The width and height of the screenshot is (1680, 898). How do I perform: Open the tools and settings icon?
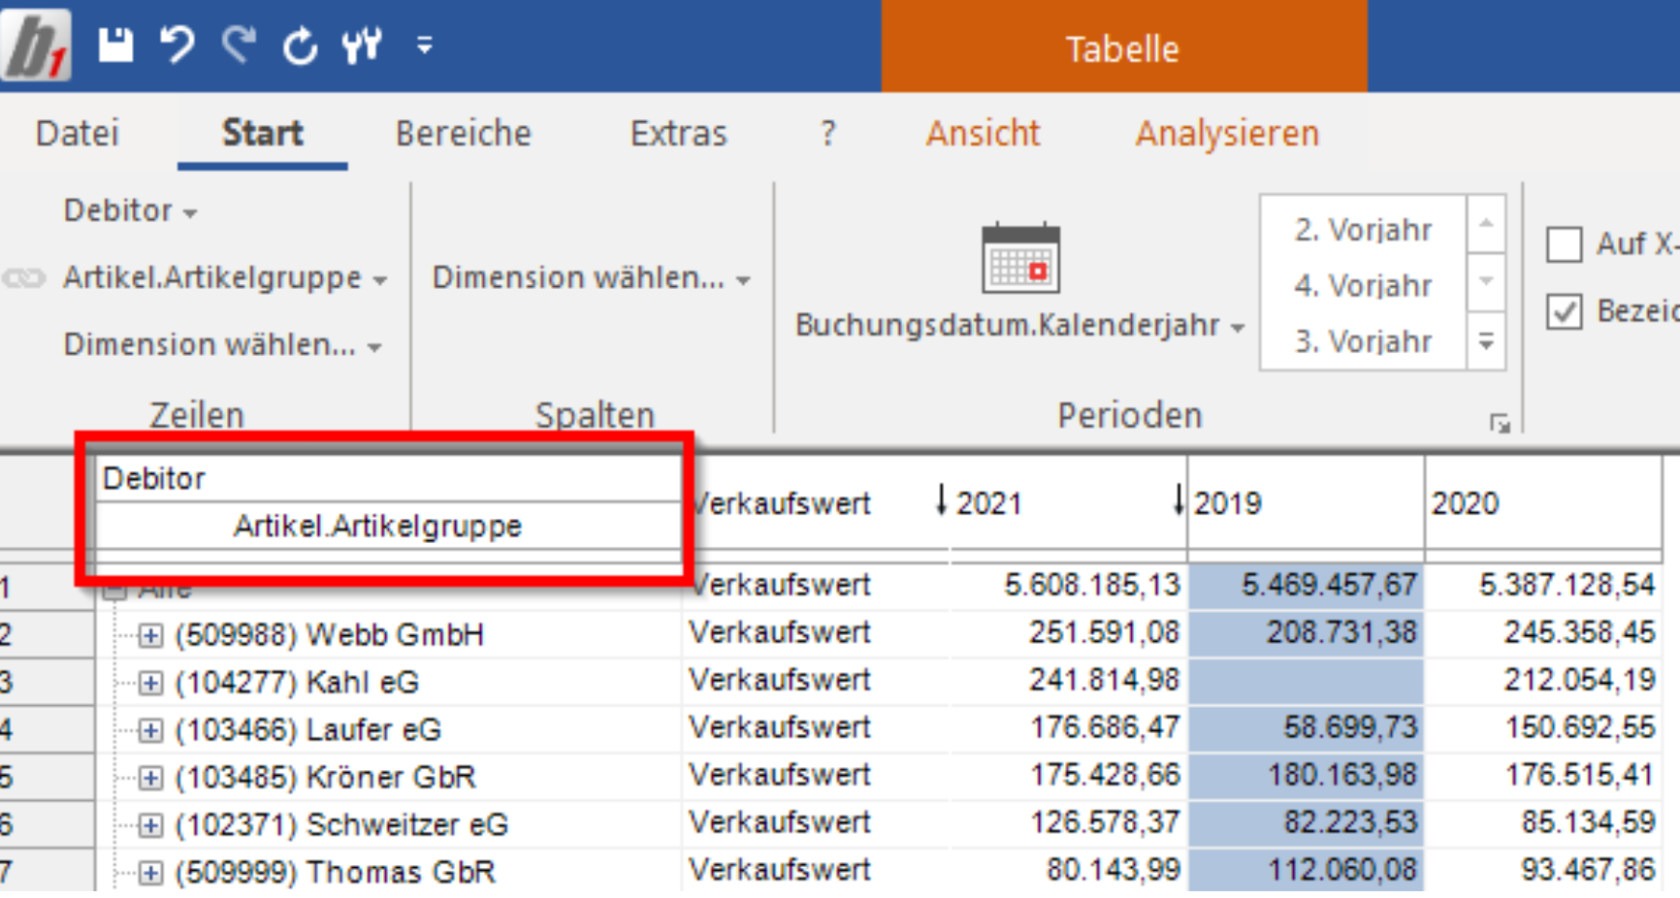coord(361,46)
